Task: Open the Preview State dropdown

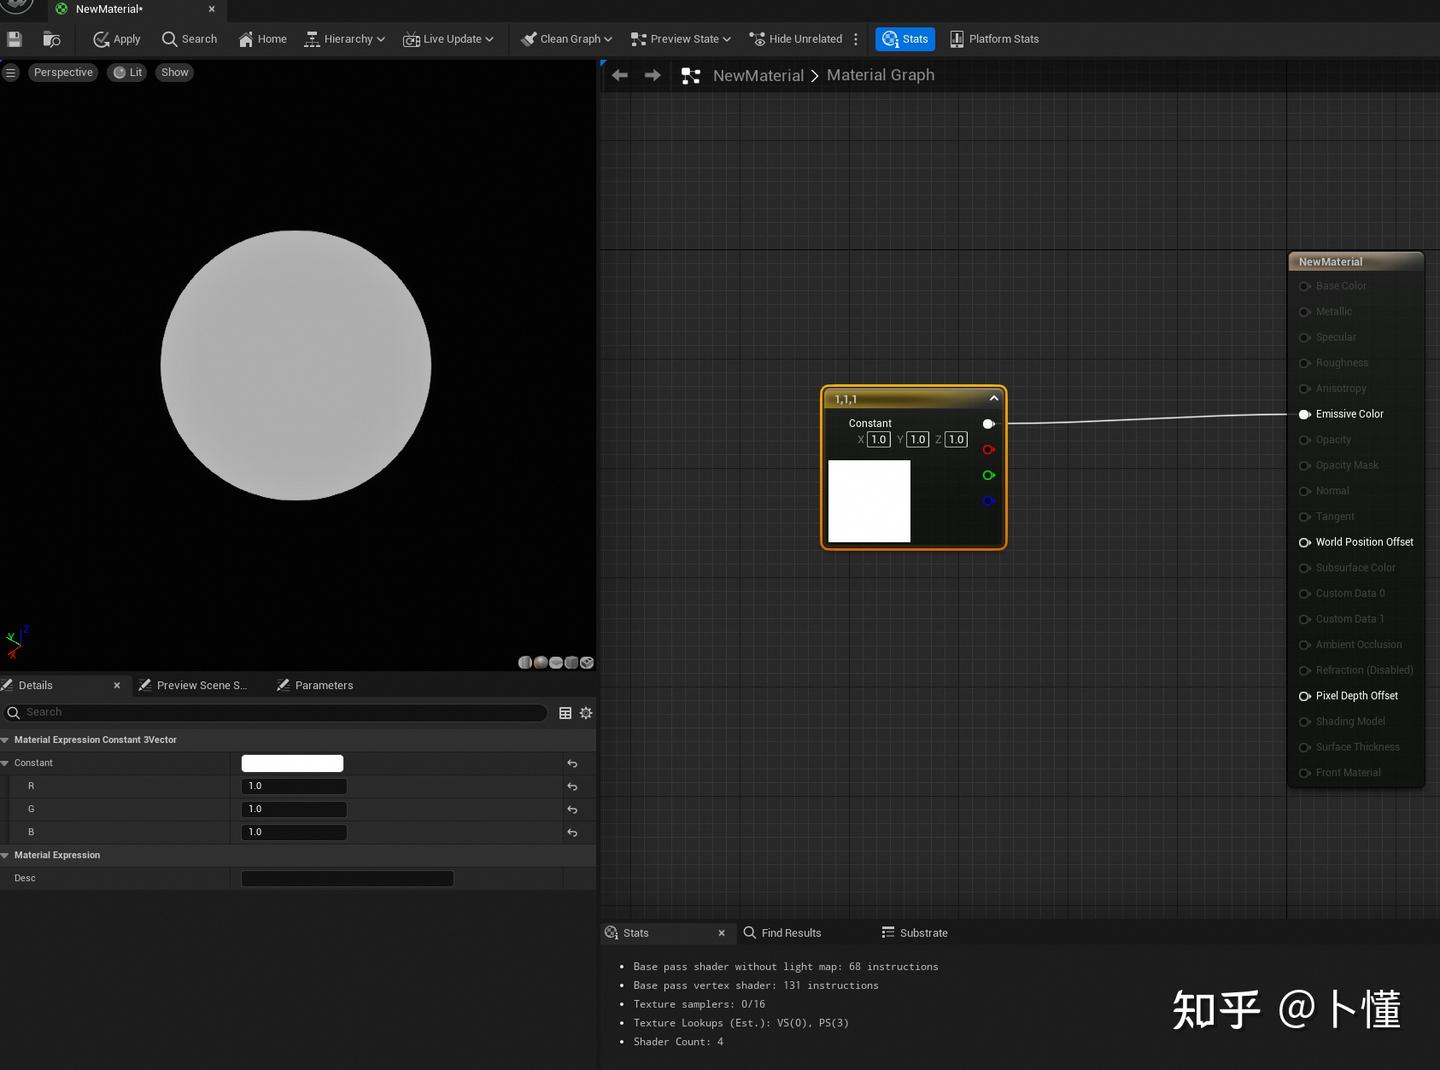Action: click(x=681, y=39)
